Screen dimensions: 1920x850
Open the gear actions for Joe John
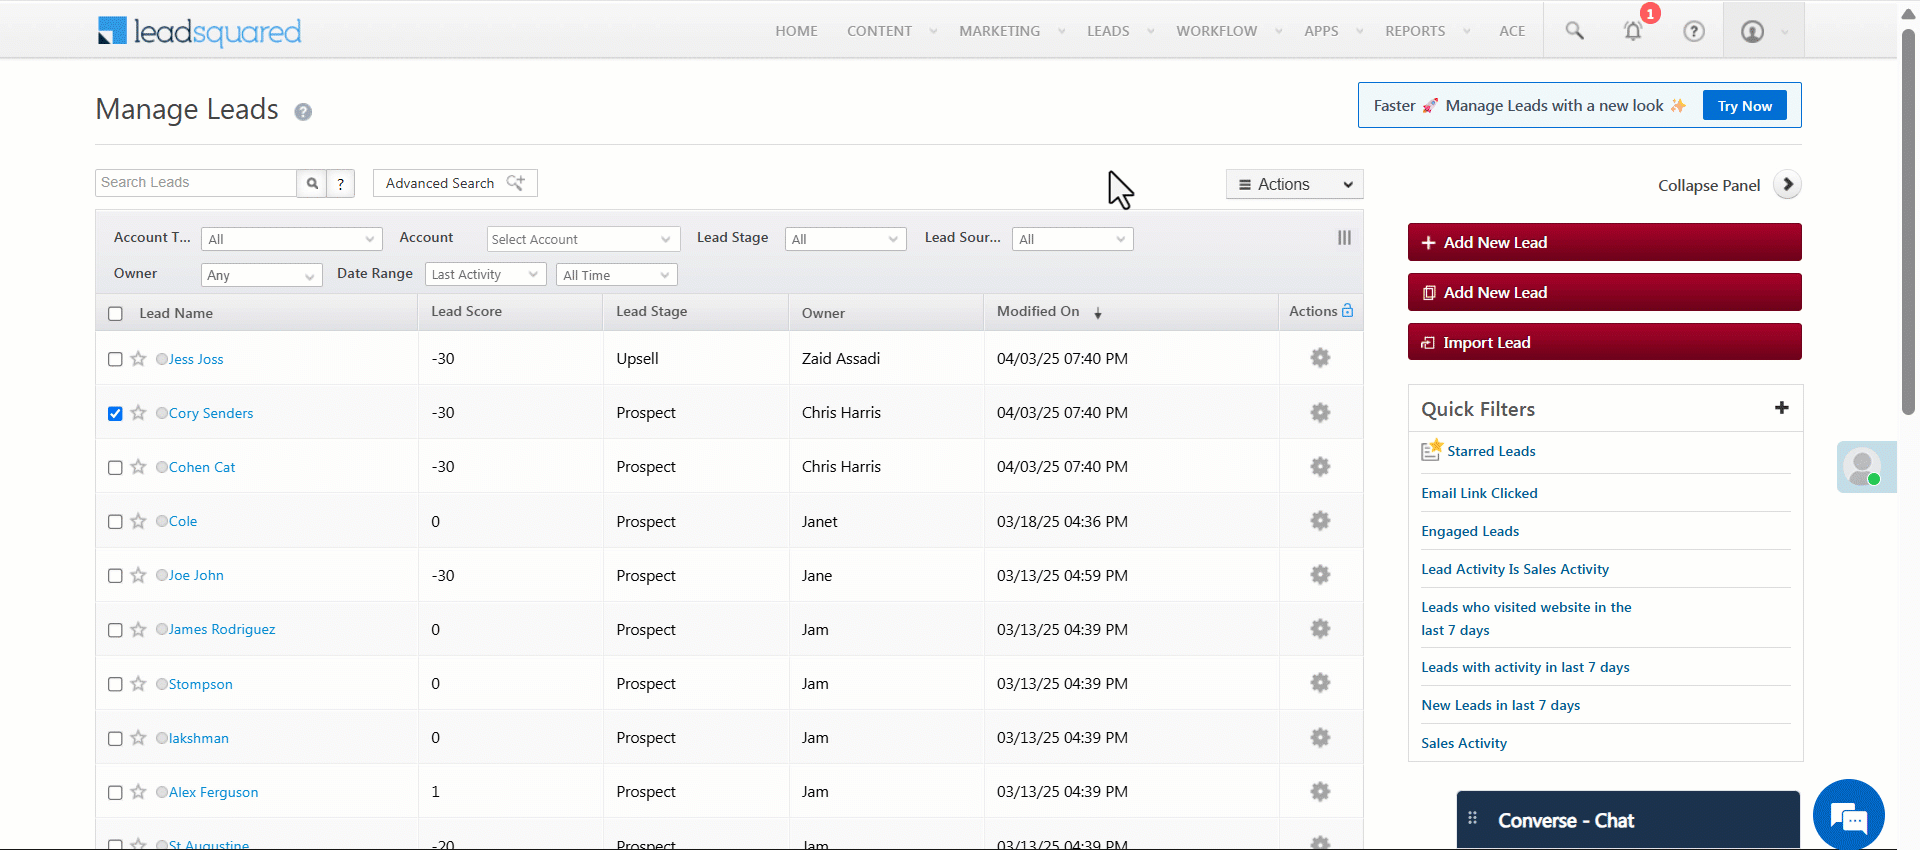[1320, 575]
